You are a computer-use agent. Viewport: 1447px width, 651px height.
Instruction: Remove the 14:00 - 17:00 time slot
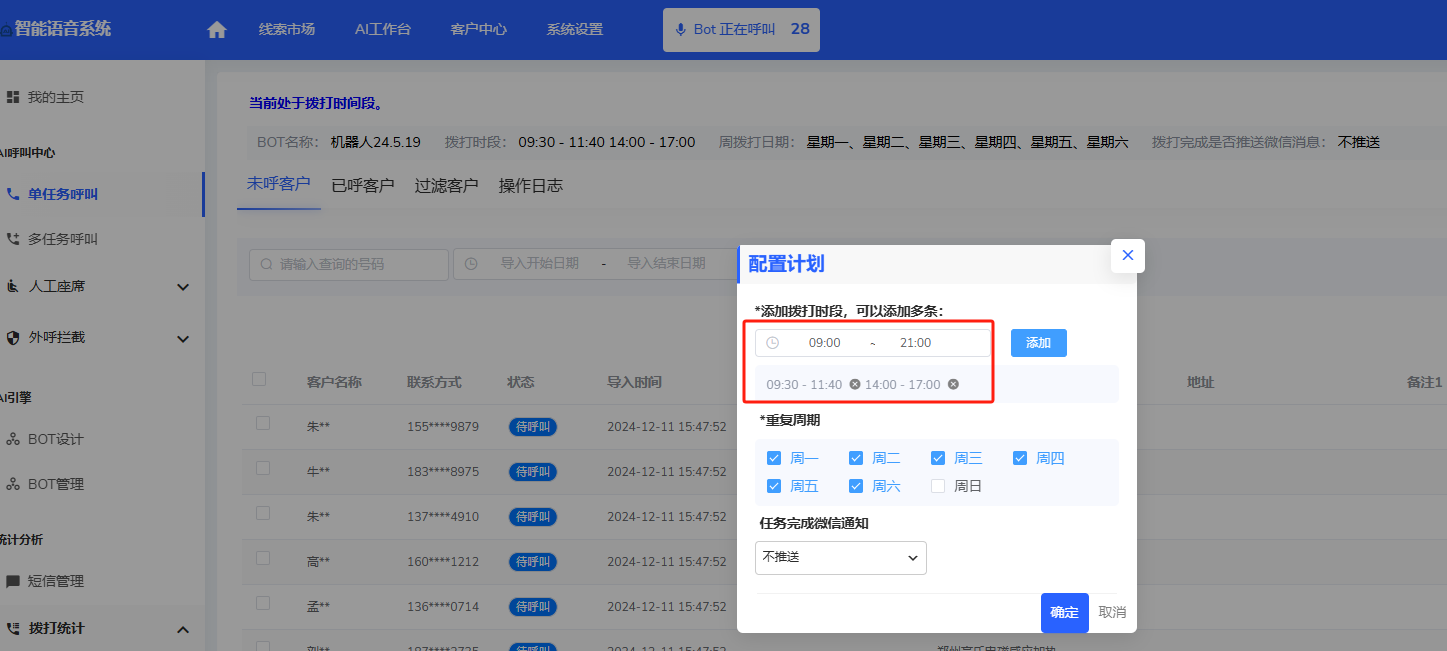953,385
